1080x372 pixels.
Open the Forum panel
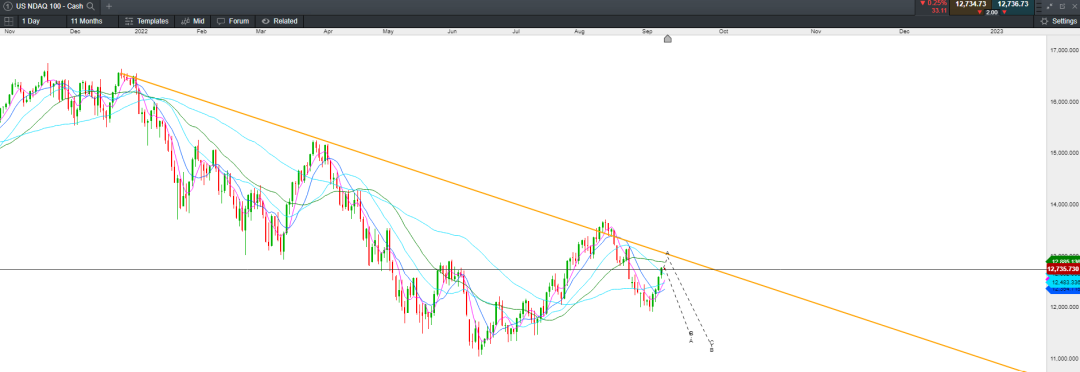(233, 21)
